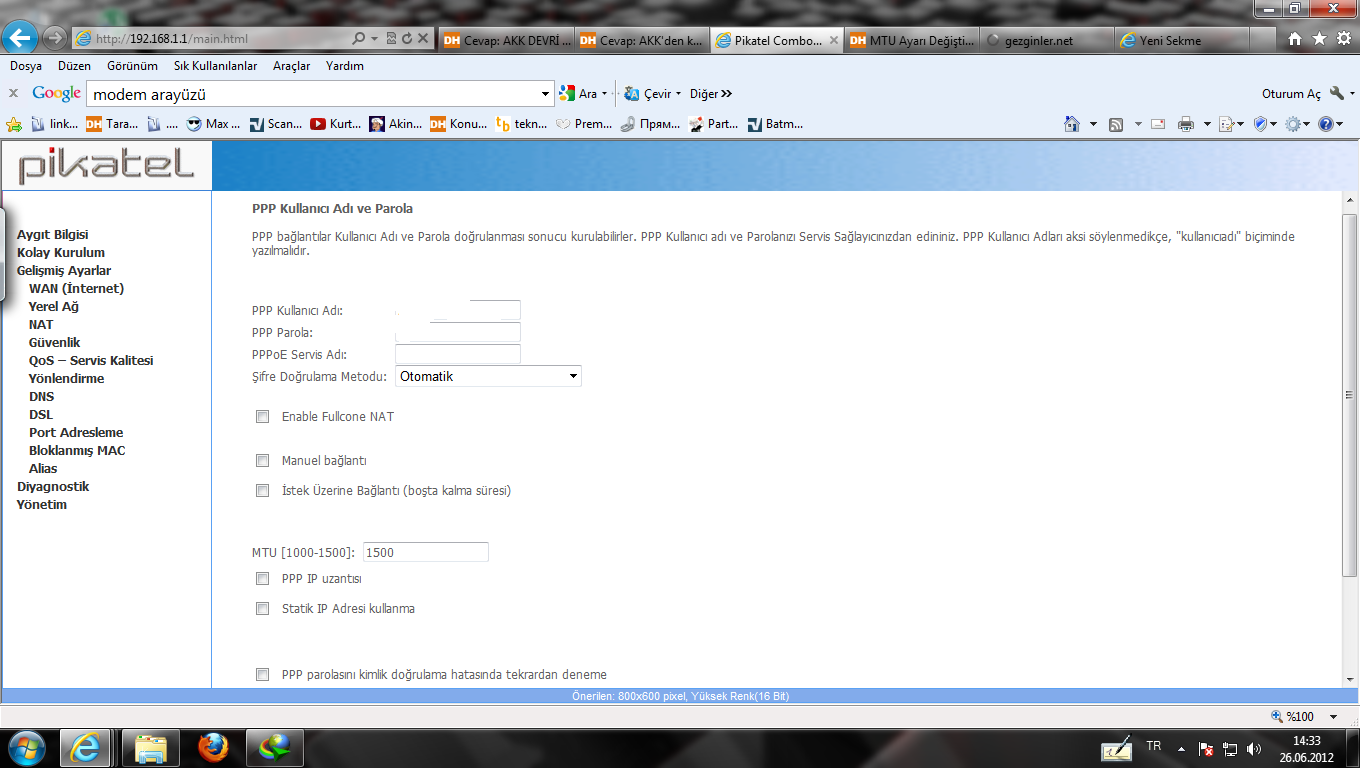The image size is (1360, 768).
Task: Enable the Fullcone NAT checkbox
Action: coord(263,417)
